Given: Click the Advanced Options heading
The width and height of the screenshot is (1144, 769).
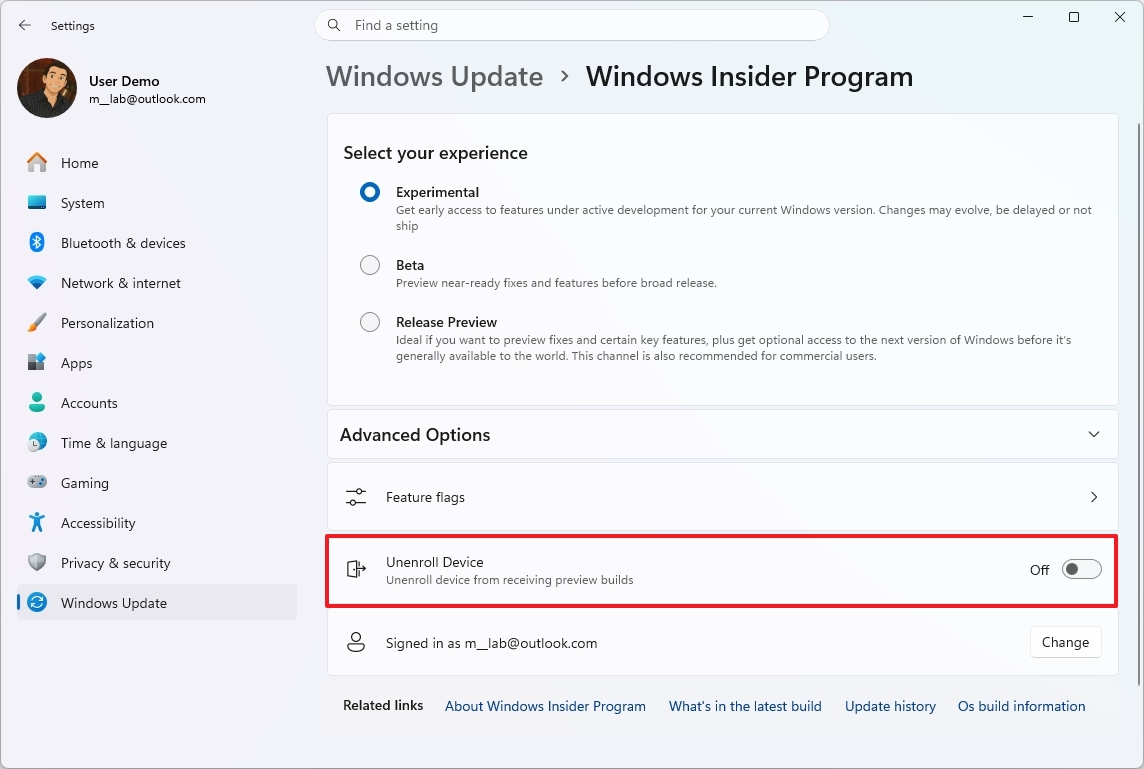Looking at the screenshot, I should [x=415, y=435].
